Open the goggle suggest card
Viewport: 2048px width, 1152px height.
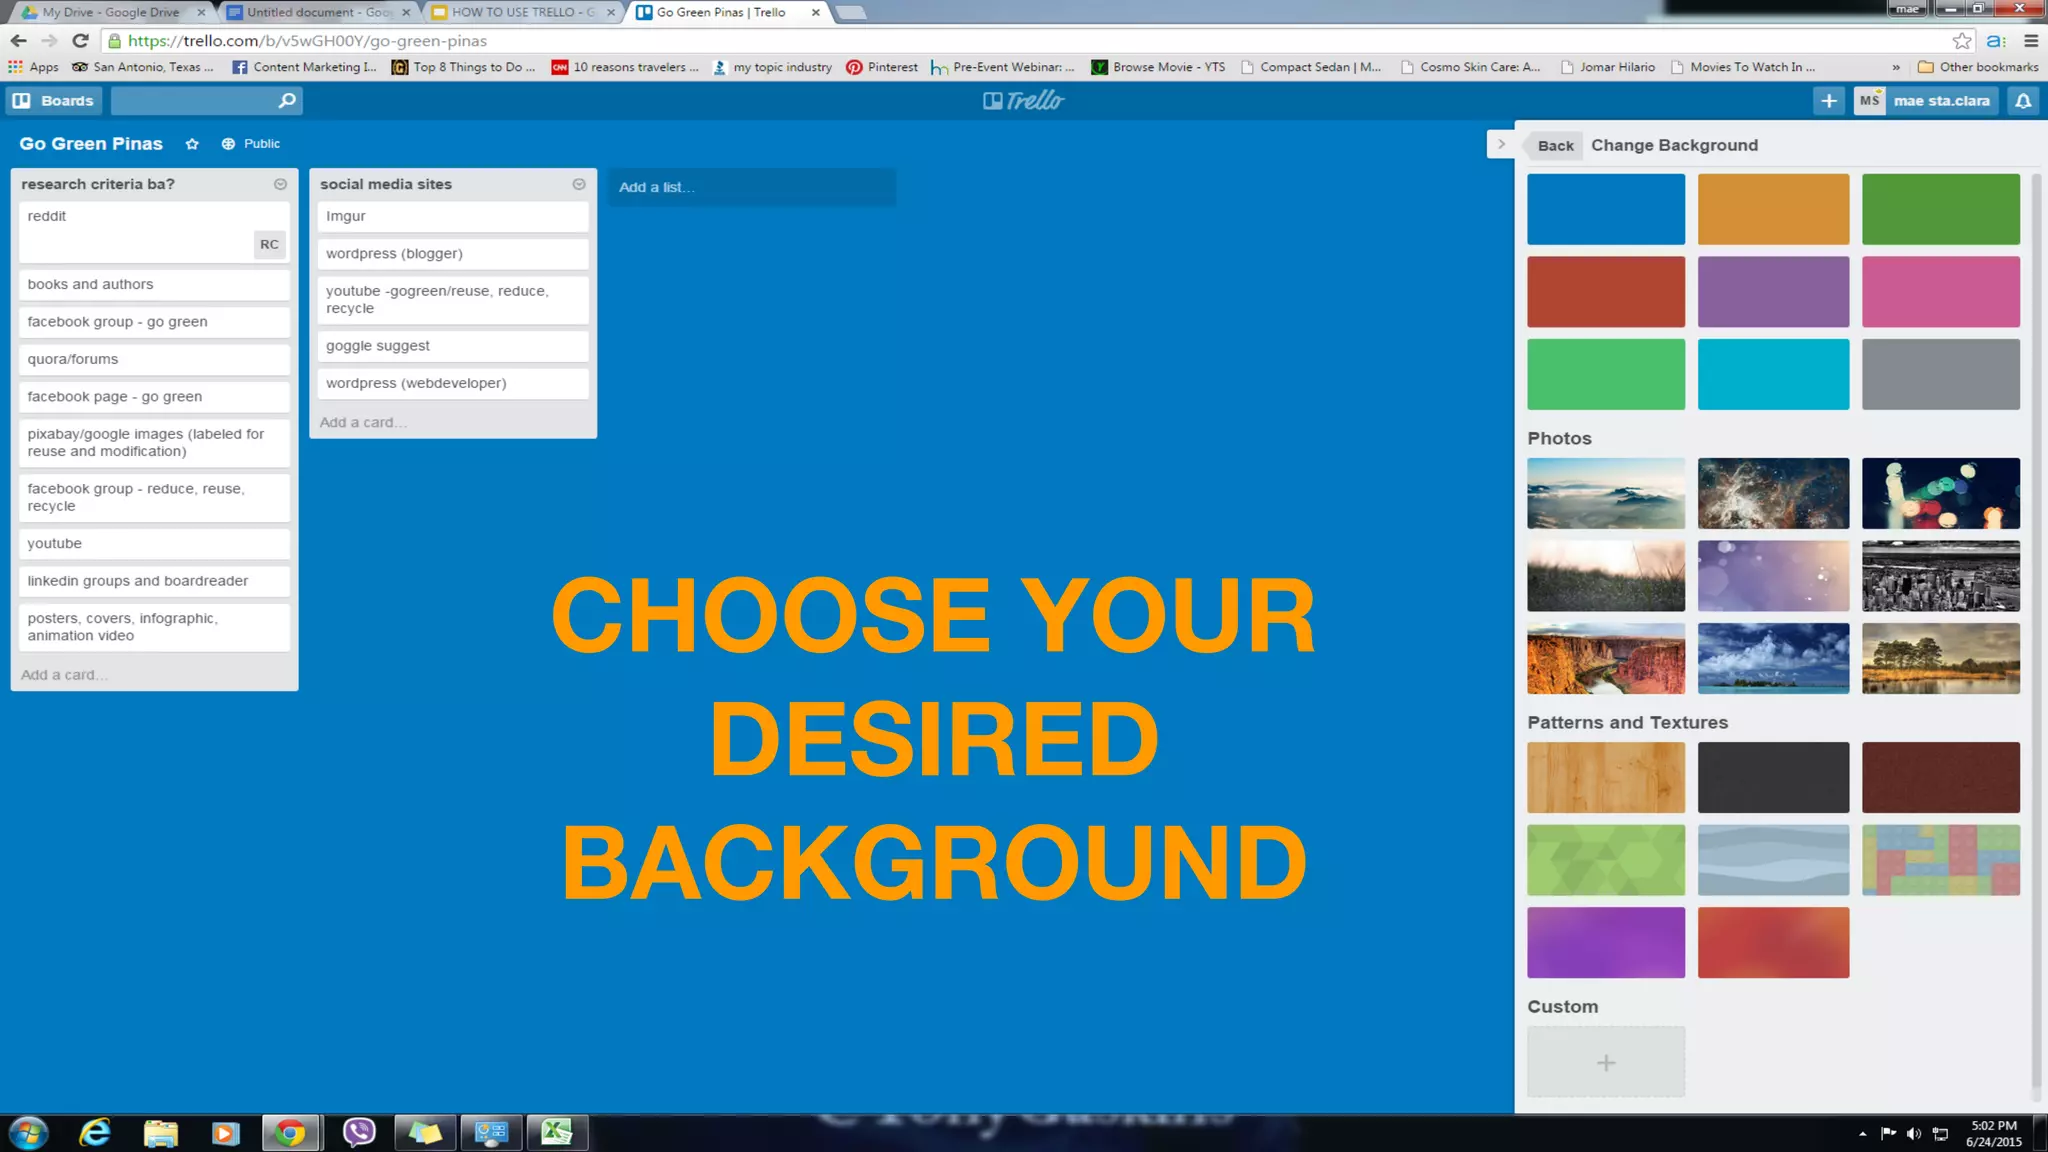pyautogui.click(x=453, y=346)
